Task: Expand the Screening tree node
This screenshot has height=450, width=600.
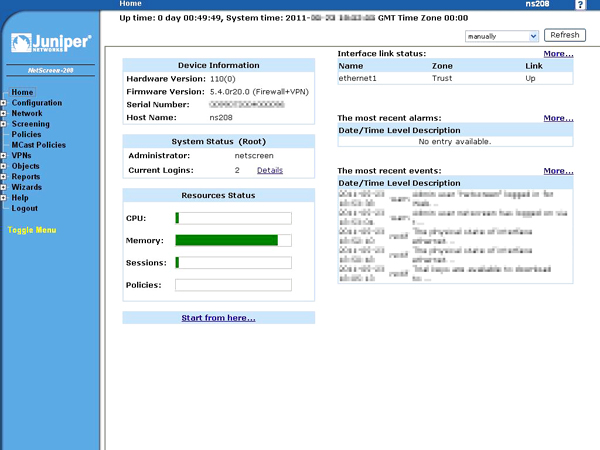Action: click(x=3, y=124)
